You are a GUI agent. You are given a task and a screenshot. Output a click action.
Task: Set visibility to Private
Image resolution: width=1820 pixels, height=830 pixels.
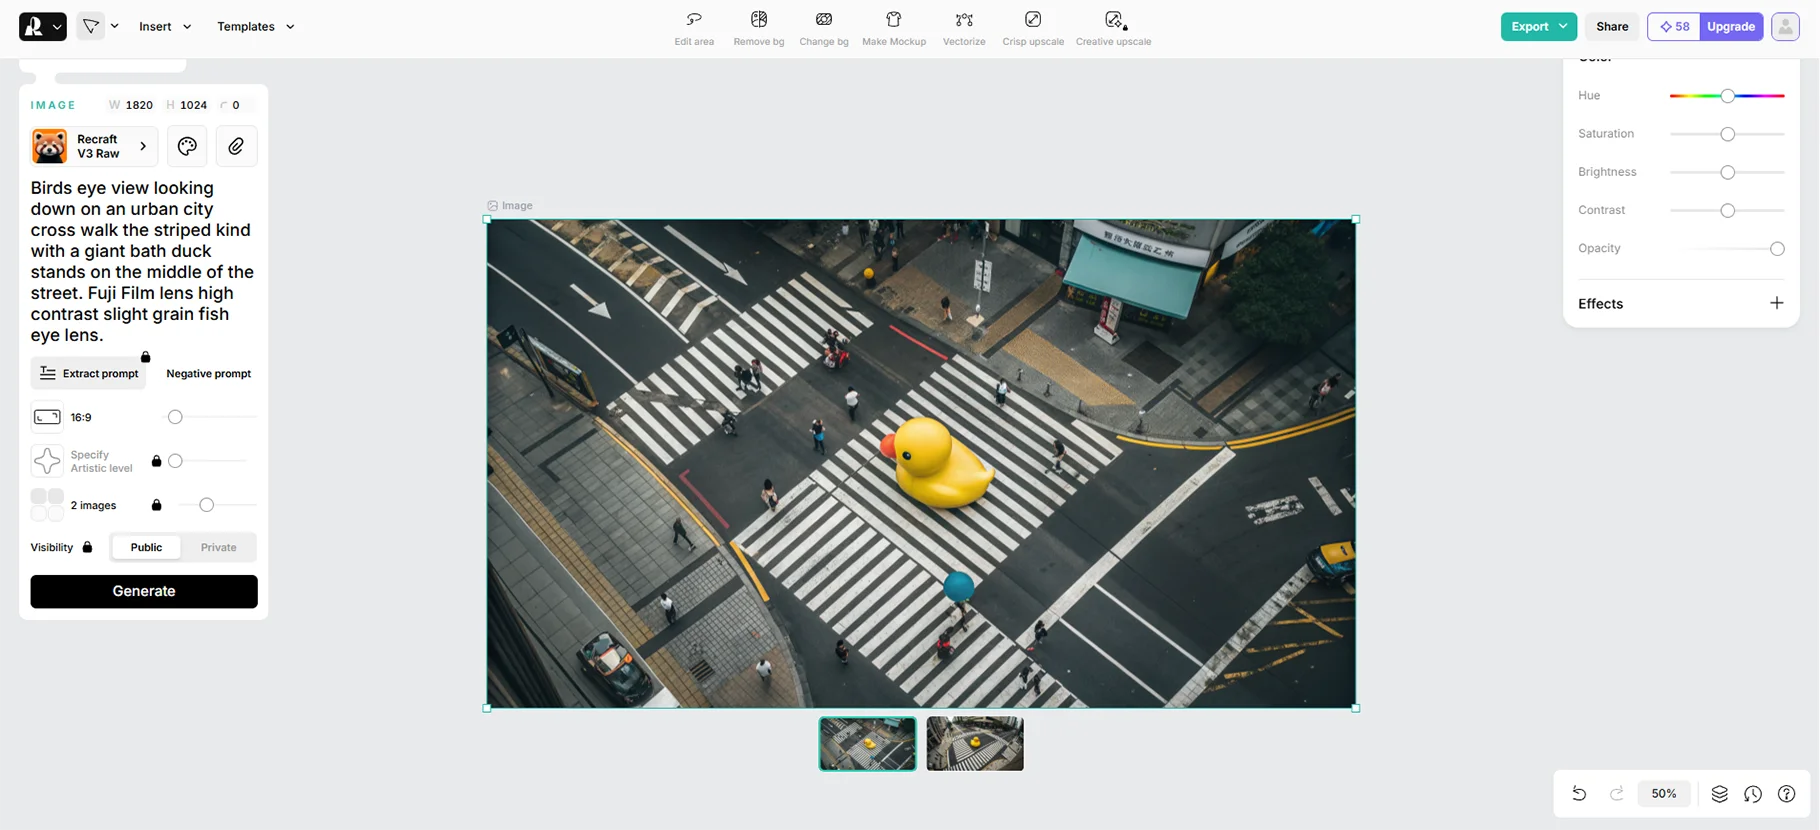pos(218,547)
